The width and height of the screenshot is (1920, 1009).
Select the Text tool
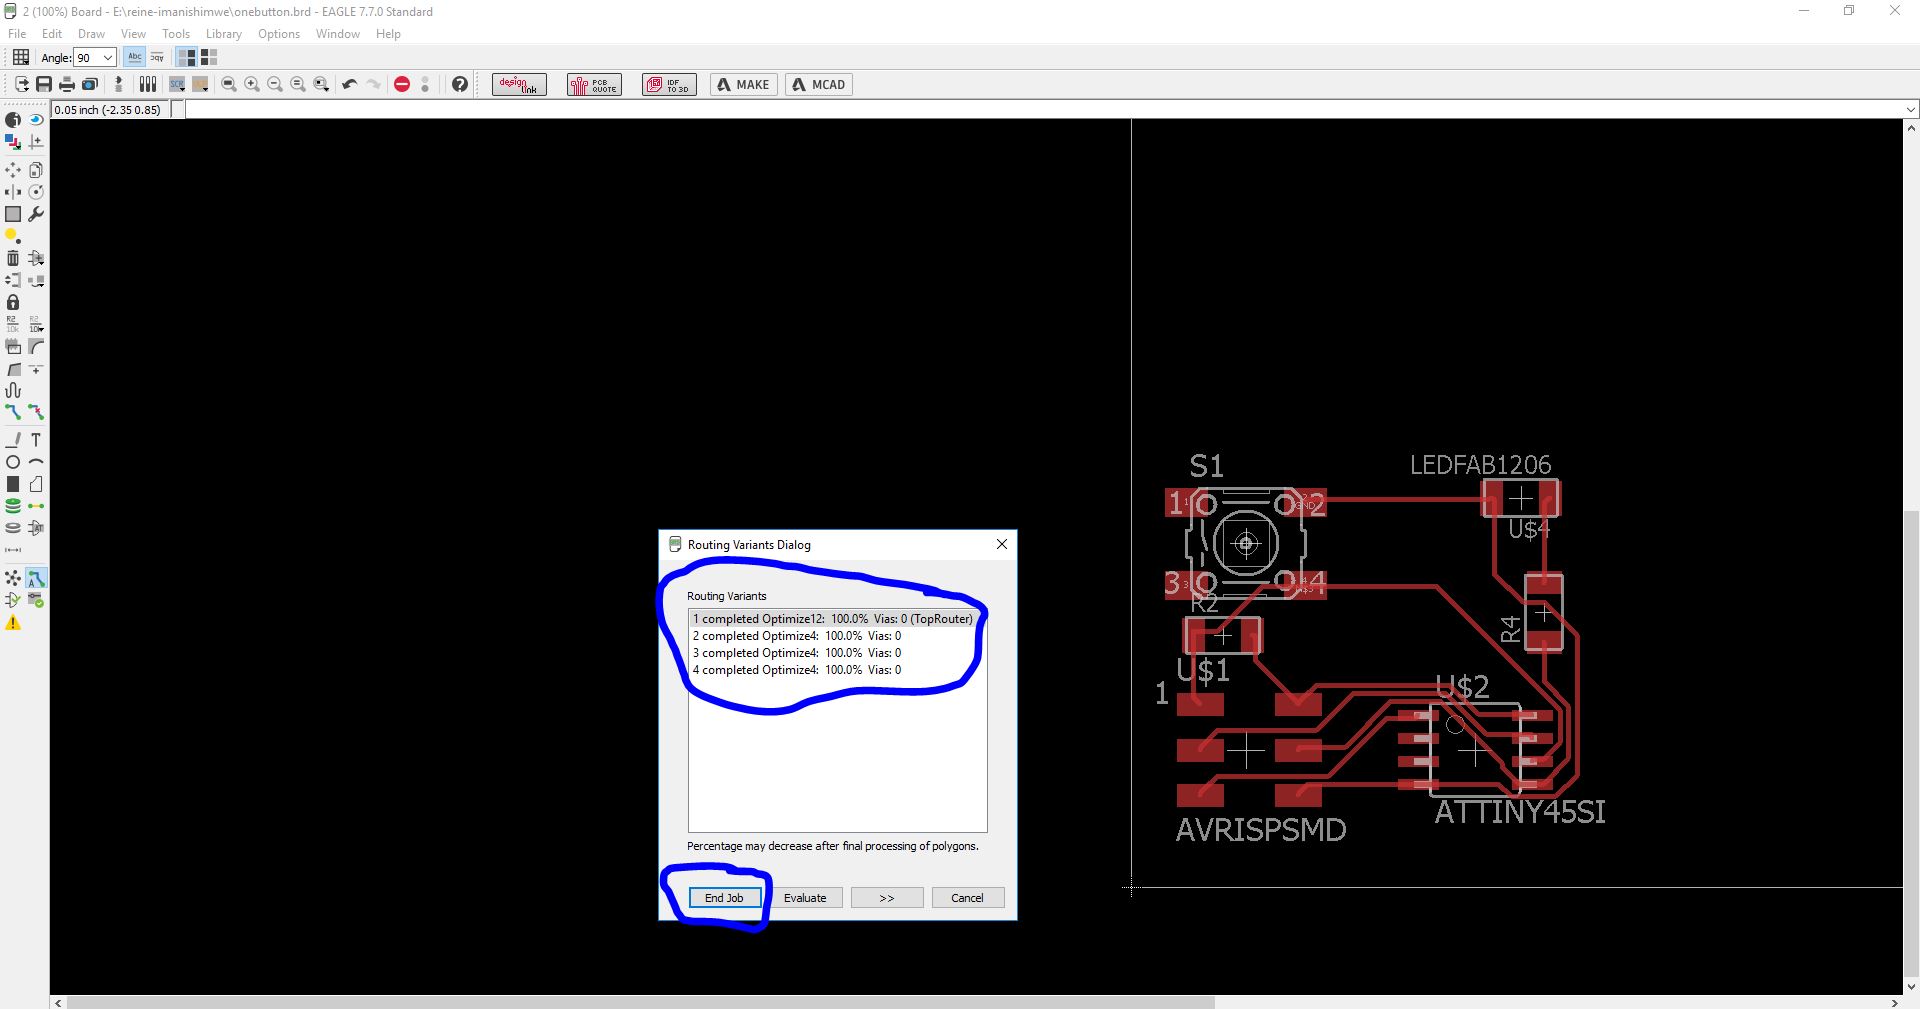pos(36,440)
